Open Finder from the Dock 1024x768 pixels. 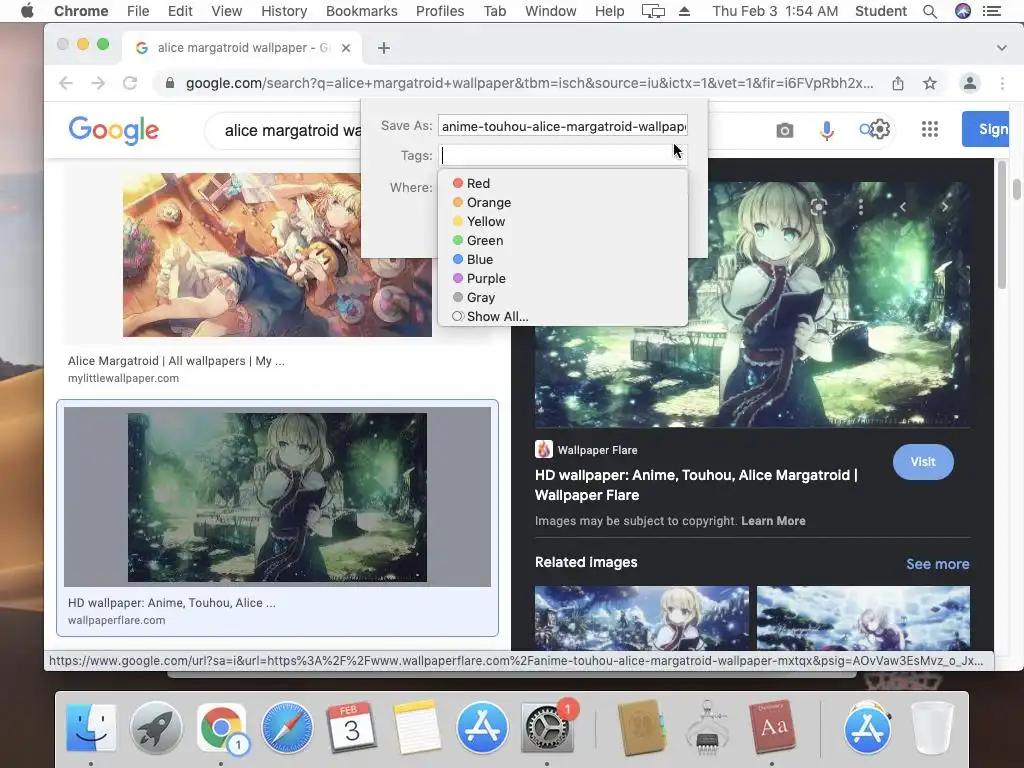(x=91, y=726)
